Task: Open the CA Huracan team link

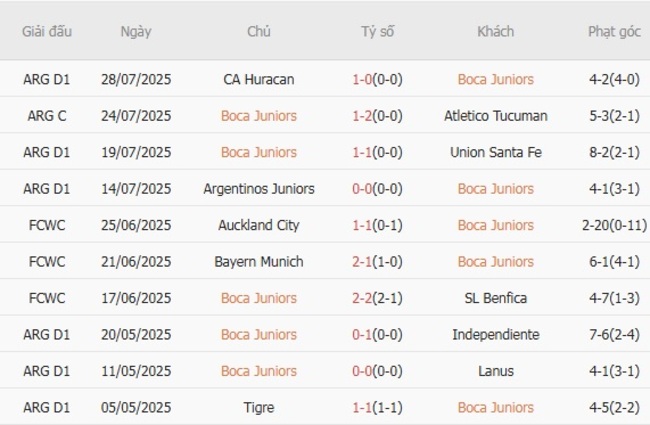Action: click(x=259, y=79)
